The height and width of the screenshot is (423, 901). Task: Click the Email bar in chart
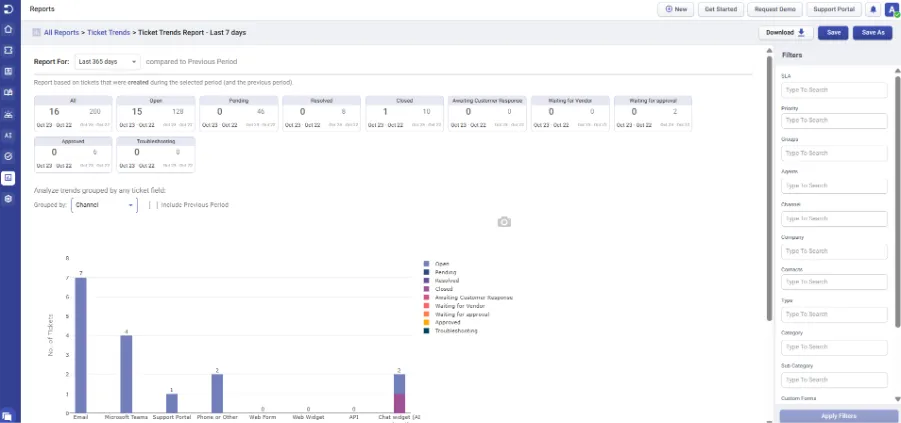[81, 345]
